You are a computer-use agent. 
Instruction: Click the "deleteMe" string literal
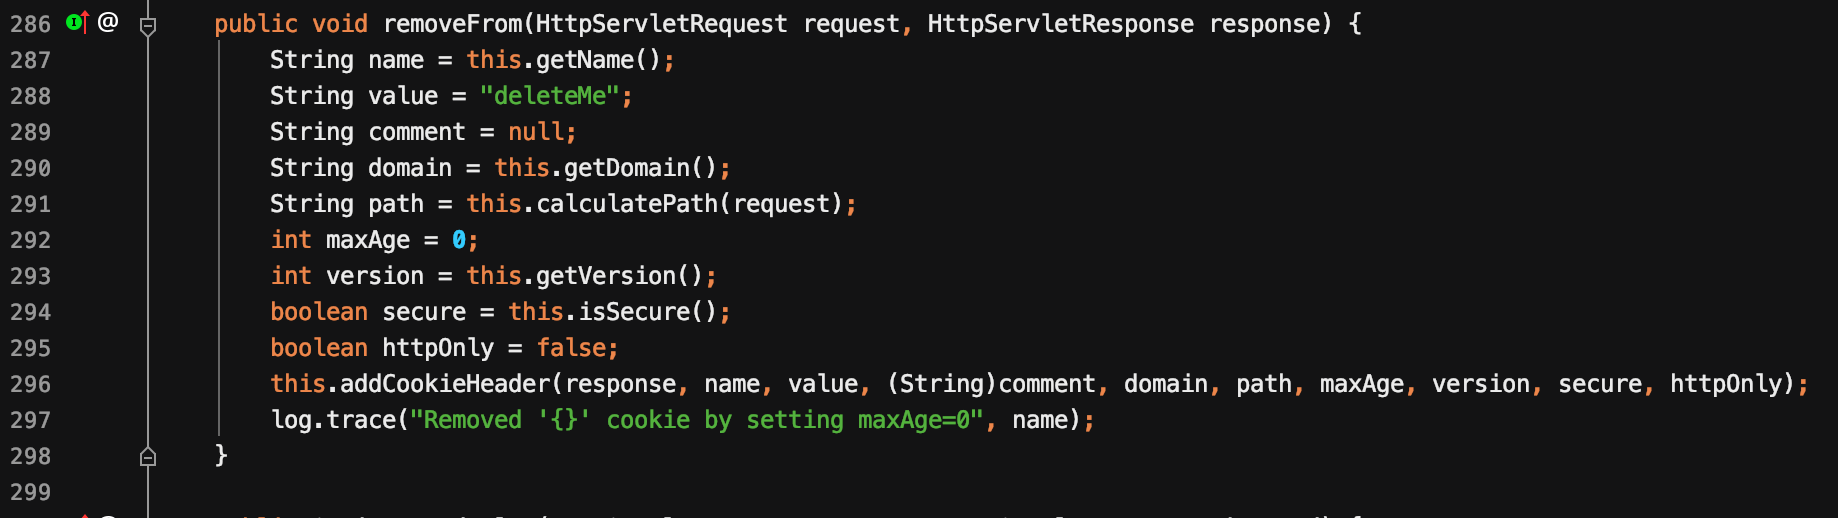(549, 96)
